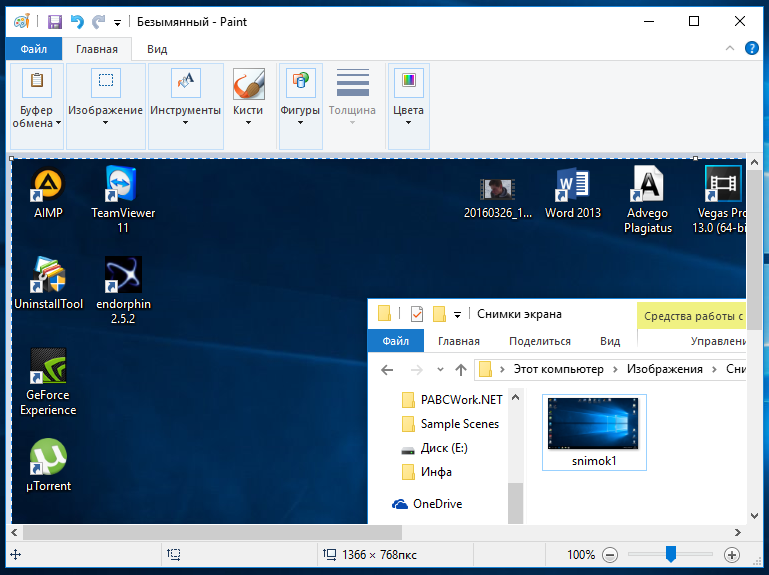Click the µTorrent desktop shortcut
The height and width of the screenshot is (575, 769).
48,465
